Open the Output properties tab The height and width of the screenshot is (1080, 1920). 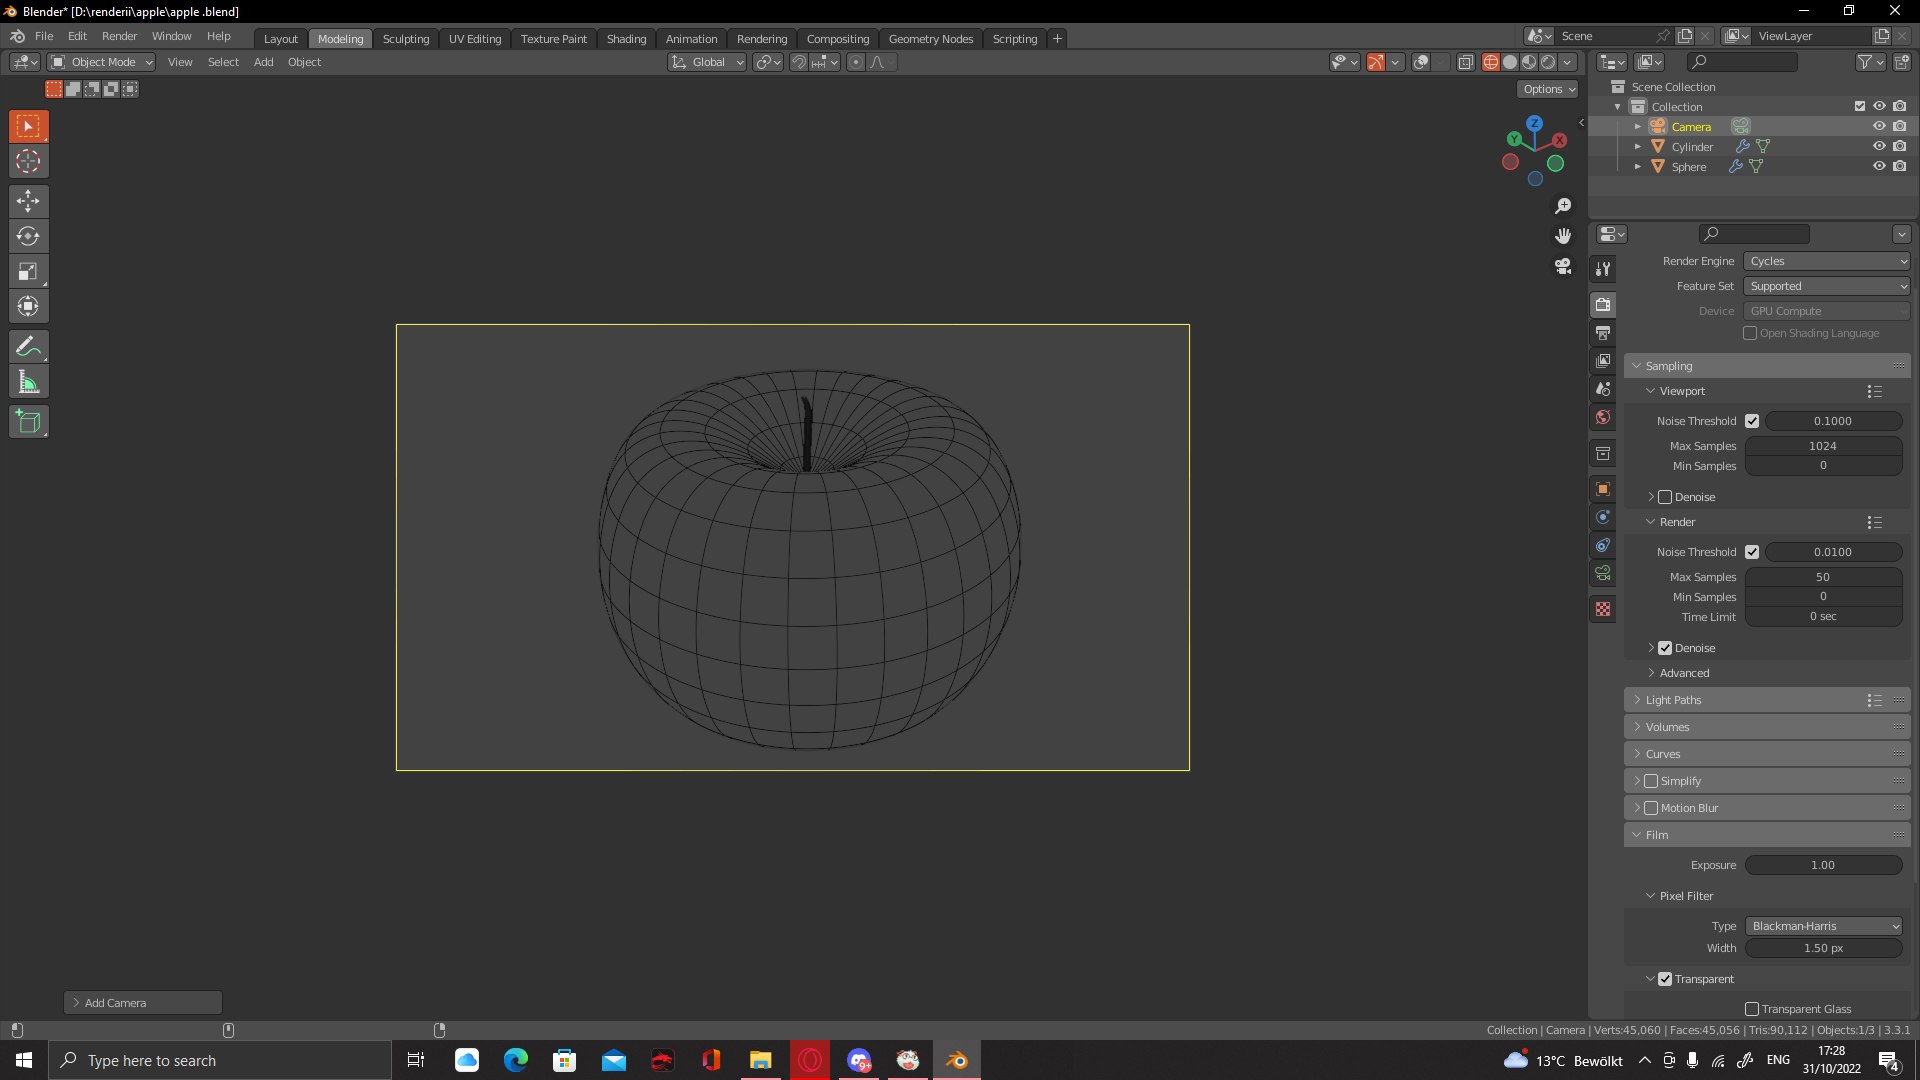tap(1603, 333)
